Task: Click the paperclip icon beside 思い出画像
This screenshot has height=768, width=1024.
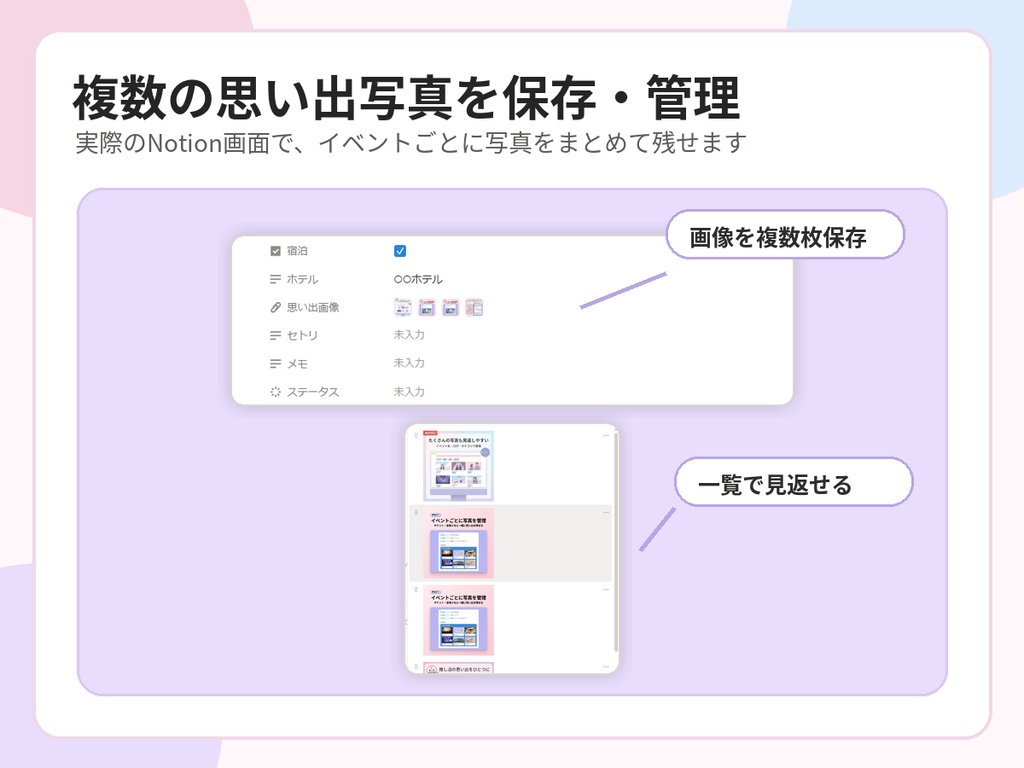Action: (x=276, y=308)
